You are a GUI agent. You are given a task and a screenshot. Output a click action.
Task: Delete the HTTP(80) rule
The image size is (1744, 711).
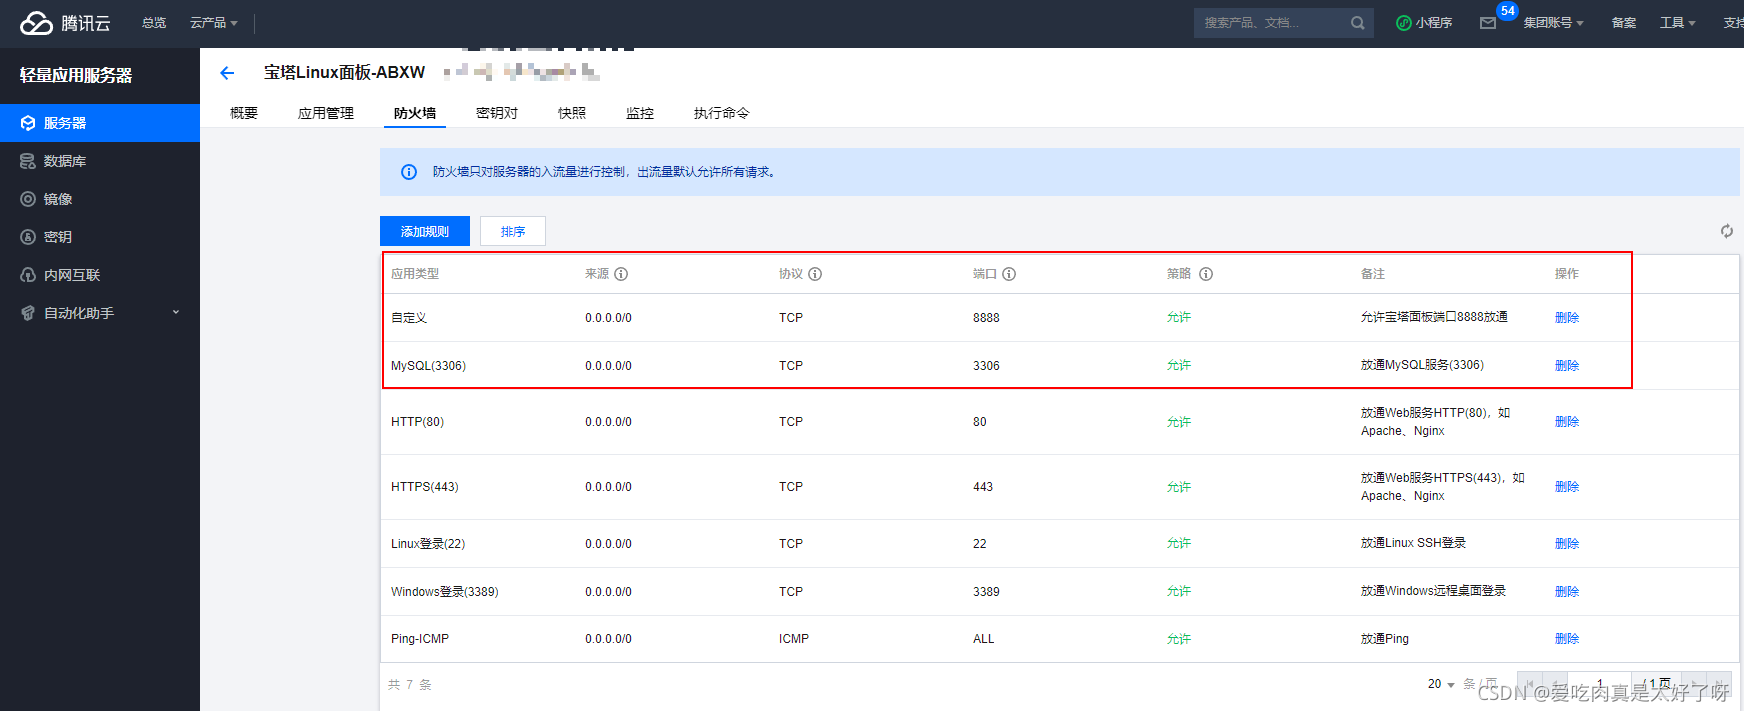pos(1567,422)
